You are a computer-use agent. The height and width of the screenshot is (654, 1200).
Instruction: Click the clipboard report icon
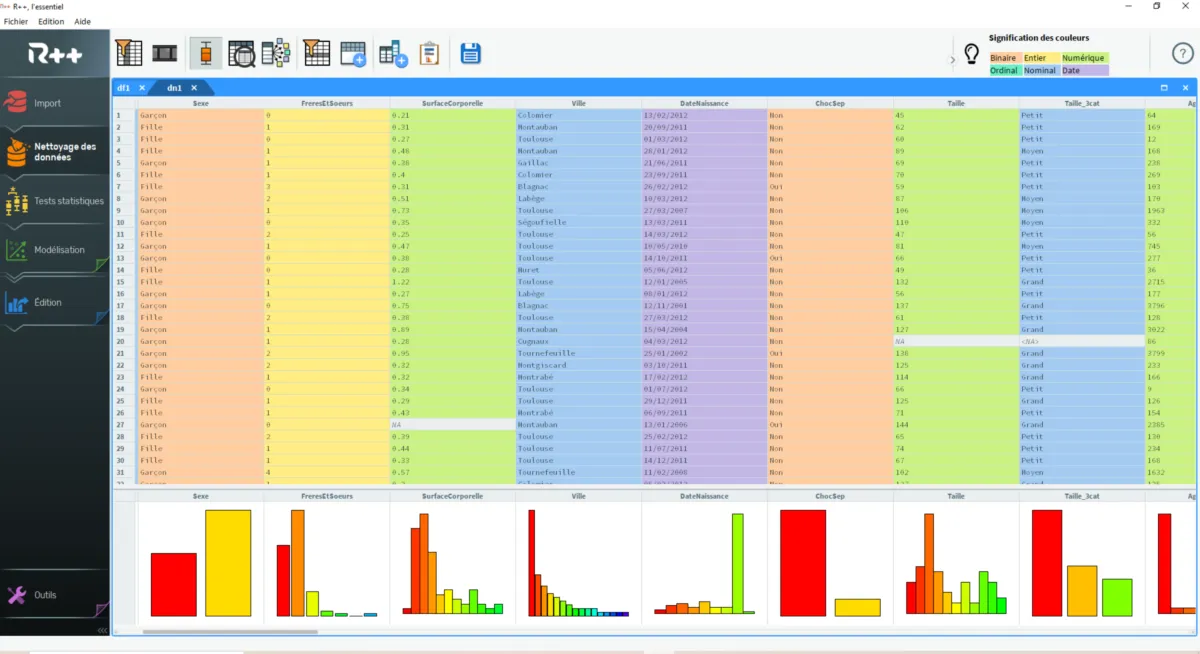(x=429, y=54)
